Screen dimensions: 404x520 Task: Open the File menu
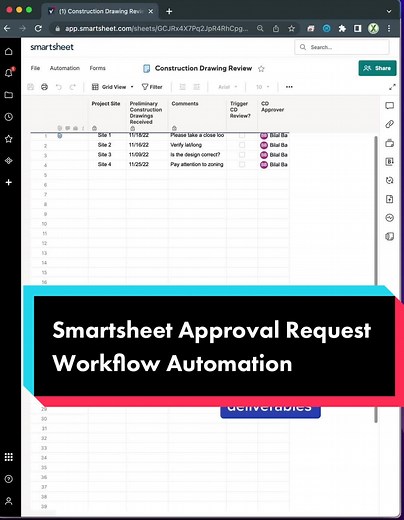35,68
